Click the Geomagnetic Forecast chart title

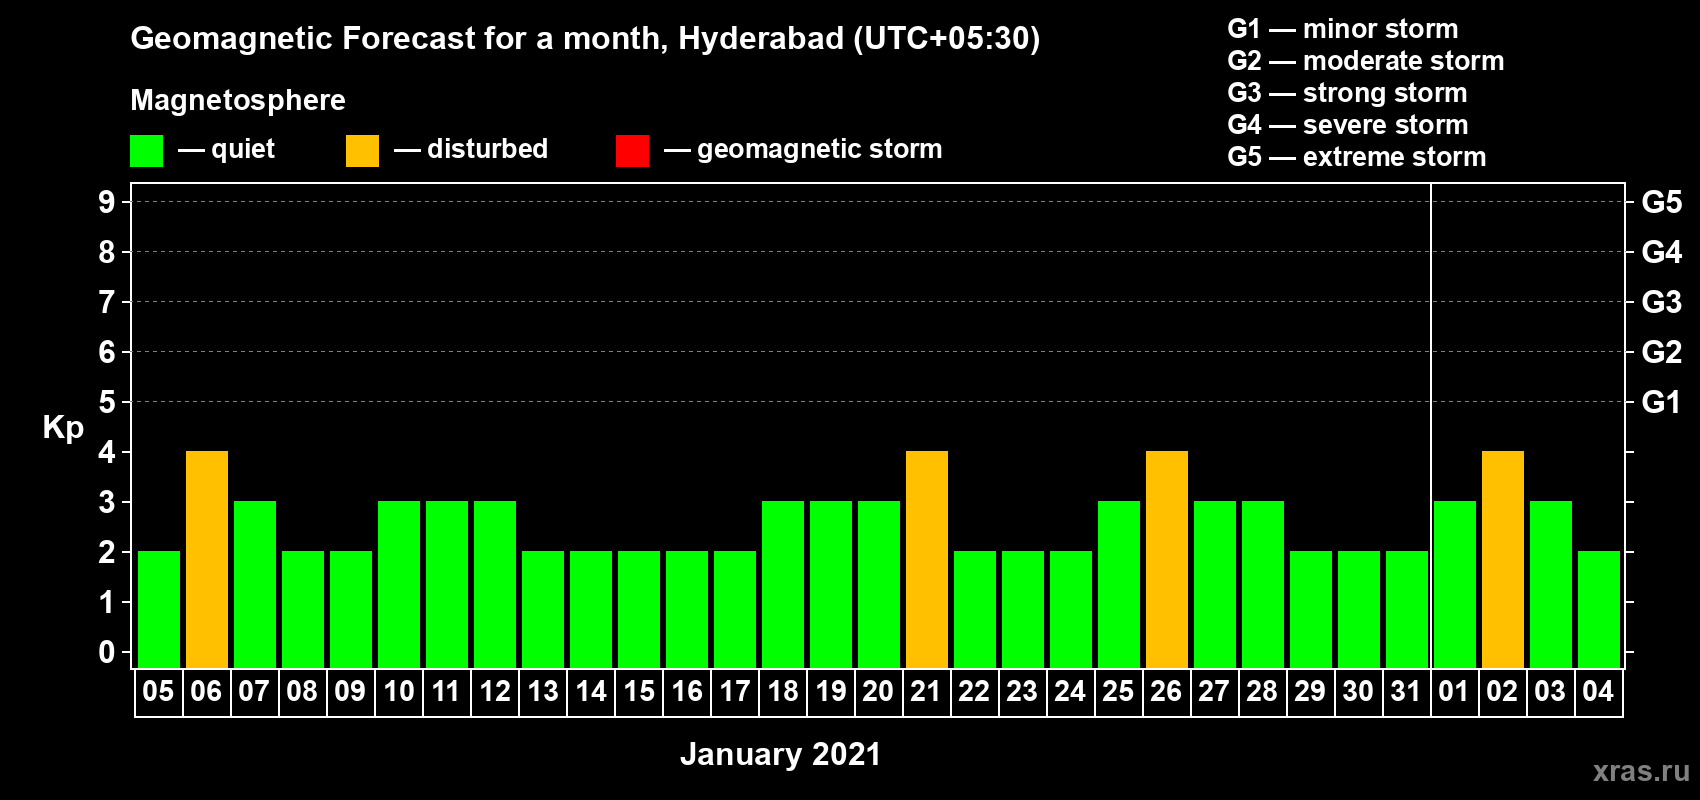coord(585,38)
